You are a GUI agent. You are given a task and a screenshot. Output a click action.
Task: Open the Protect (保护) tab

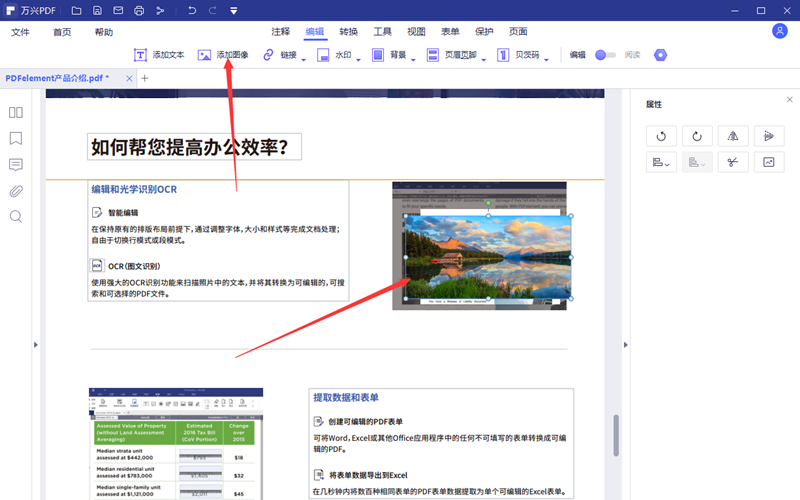[x=484, y=32]
